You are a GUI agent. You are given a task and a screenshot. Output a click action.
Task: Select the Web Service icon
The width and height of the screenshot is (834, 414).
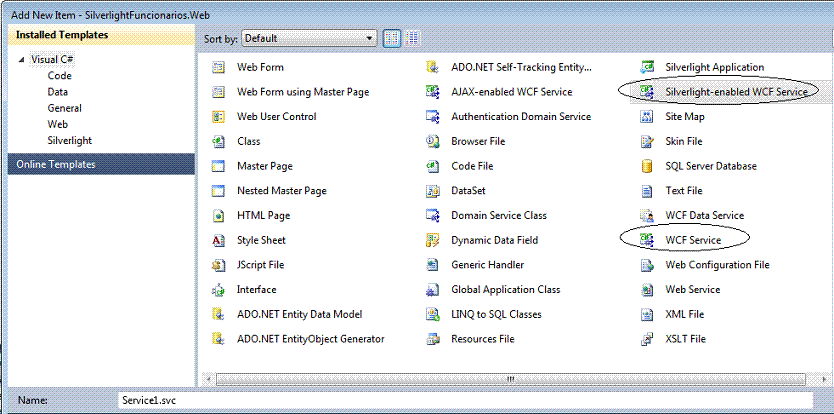click(647, 290)
